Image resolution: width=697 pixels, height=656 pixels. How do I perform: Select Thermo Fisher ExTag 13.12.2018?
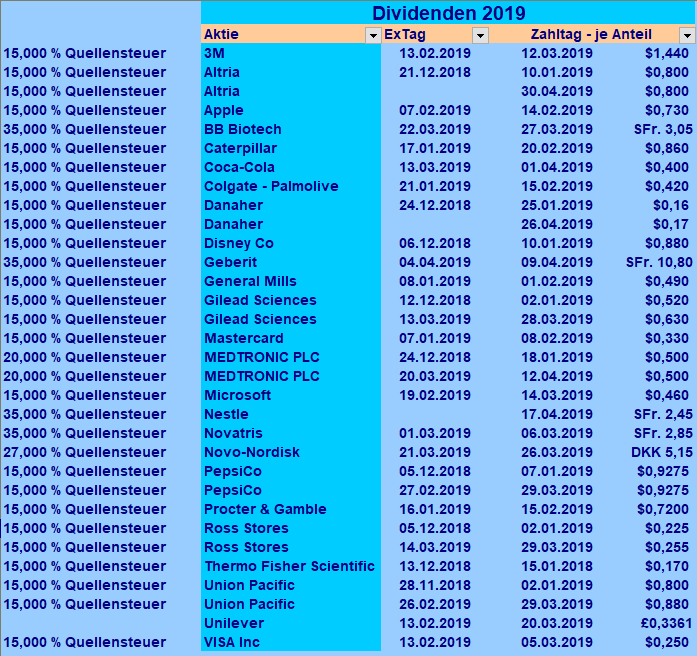coord(435,566)
